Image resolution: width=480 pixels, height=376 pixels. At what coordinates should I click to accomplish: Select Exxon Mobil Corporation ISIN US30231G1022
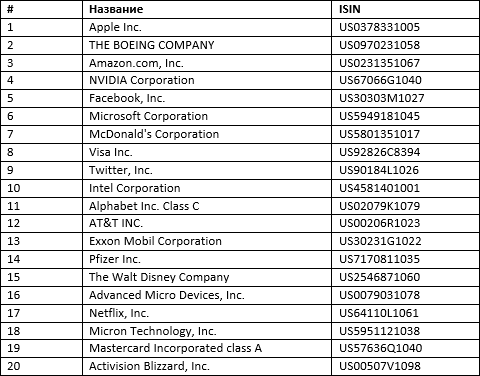click(x=380, y=241)
